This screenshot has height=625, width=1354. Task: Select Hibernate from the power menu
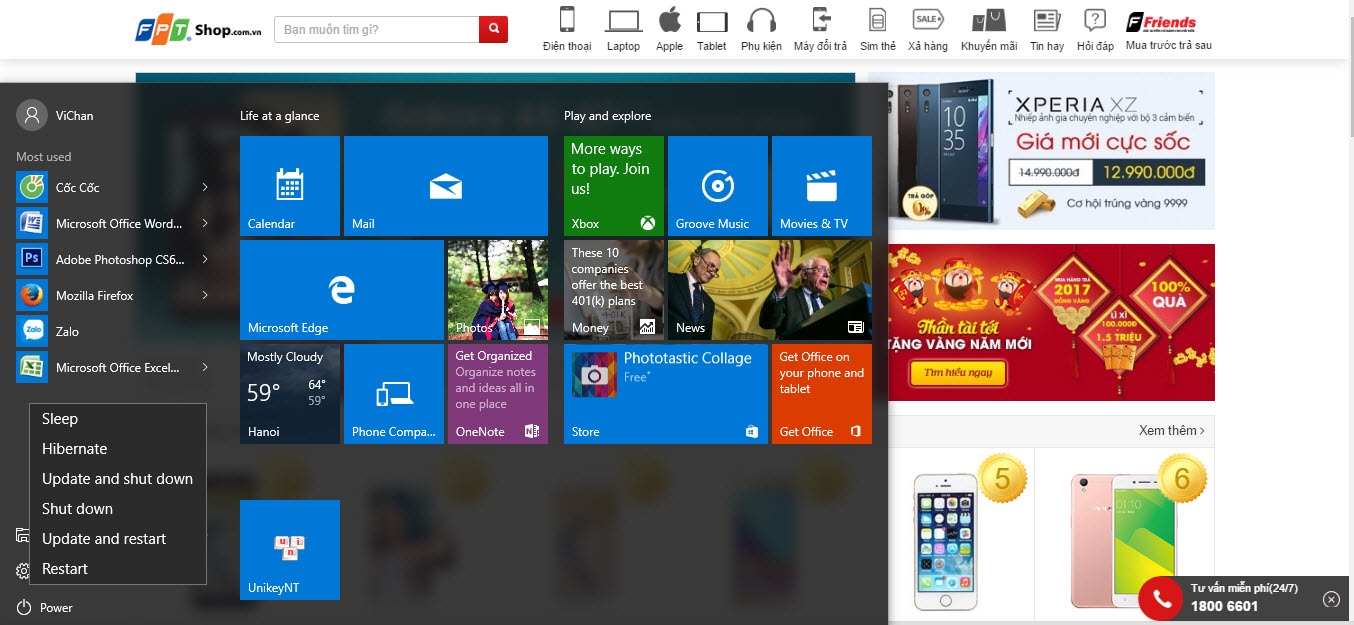click(x=118, y=449)
